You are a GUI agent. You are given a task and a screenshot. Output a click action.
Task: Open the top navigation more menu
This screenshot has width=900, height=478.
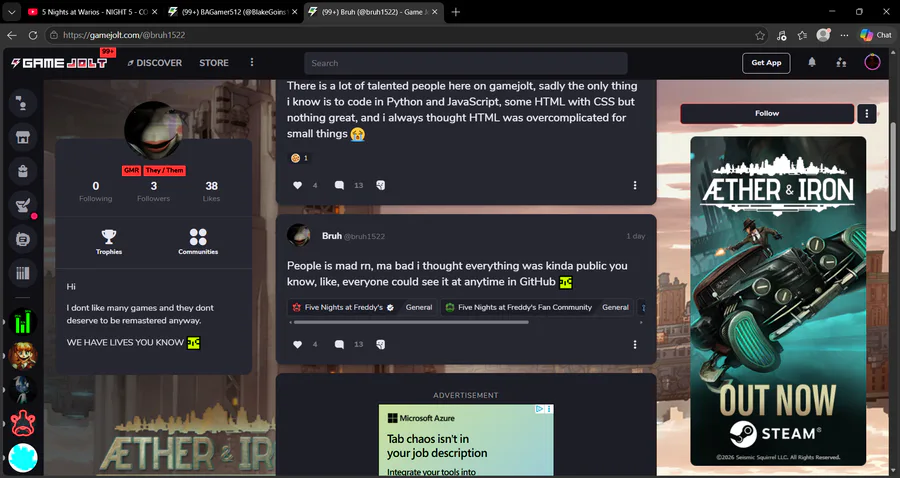click(x=251, y=62)
